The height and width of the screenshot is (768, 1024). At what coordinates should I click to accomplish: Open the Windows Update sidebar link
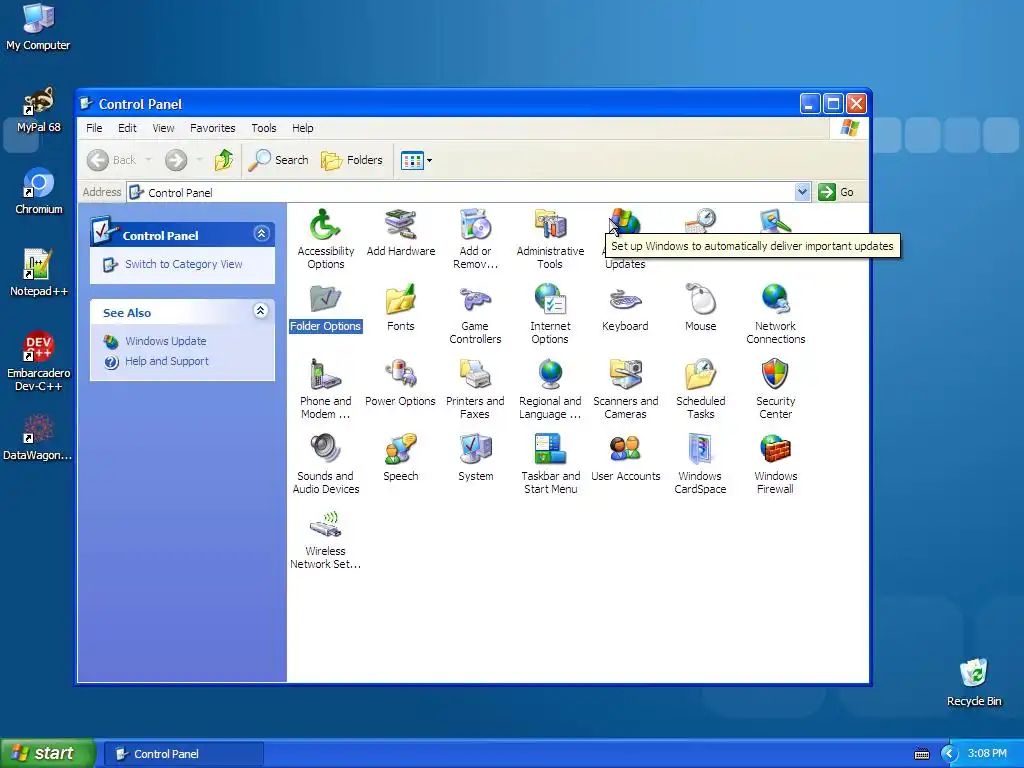(x=165, y=341)
